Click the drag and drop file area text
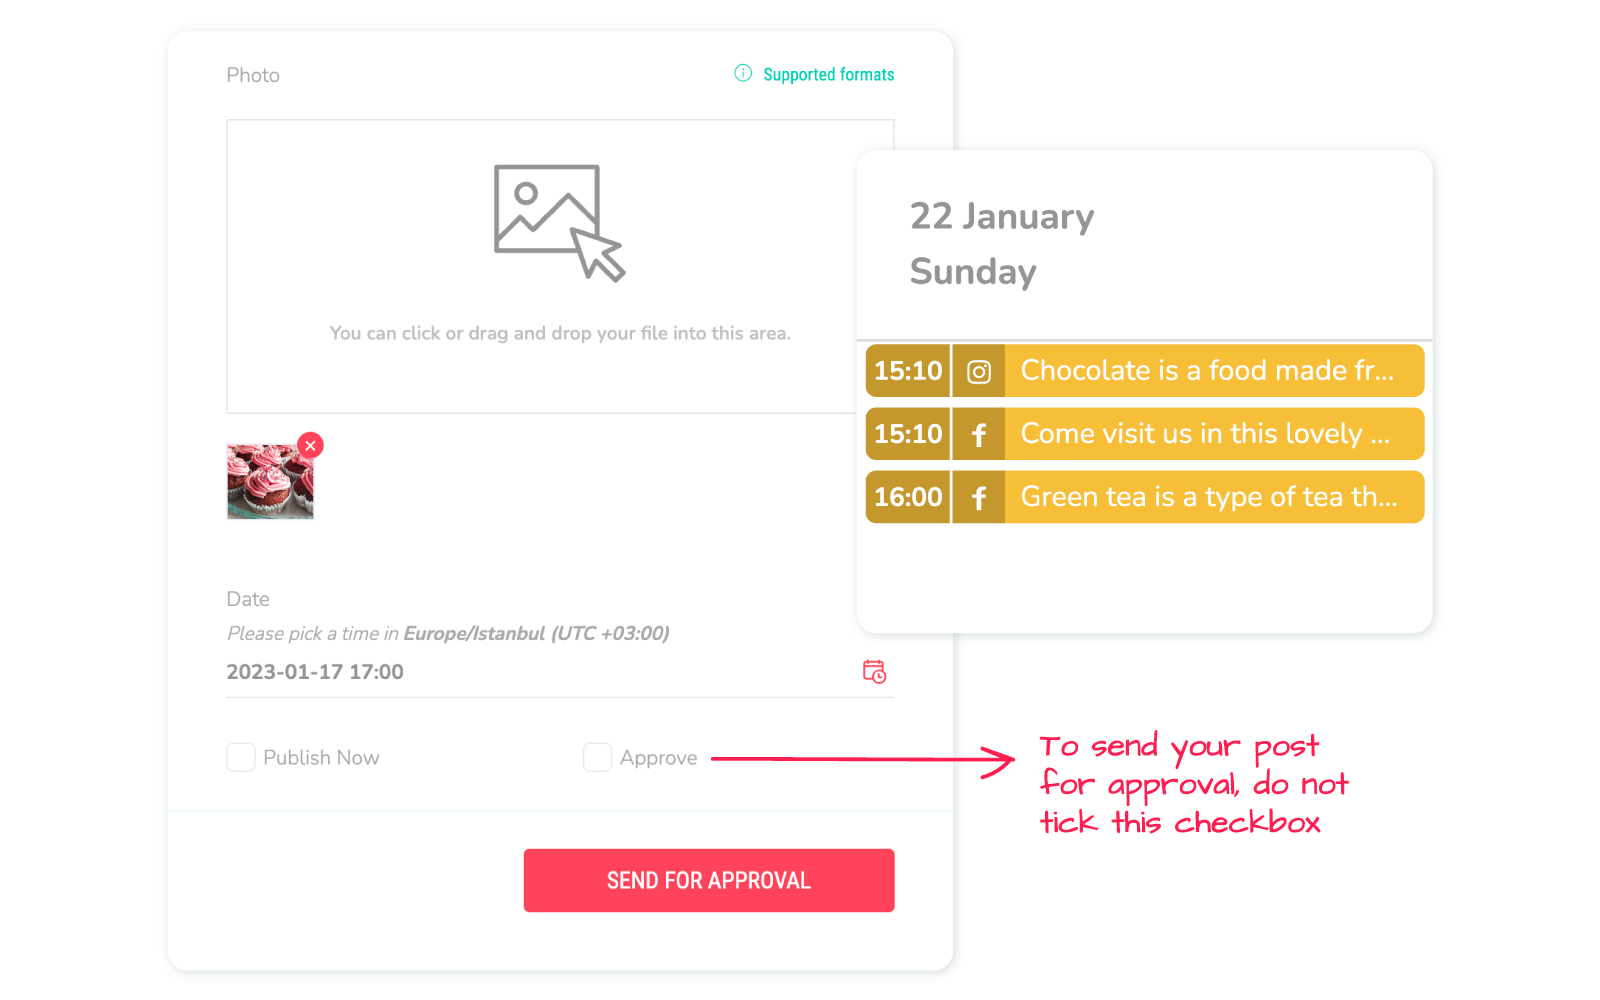This screenshot has width=1600, height=1000. coord(560,333)
